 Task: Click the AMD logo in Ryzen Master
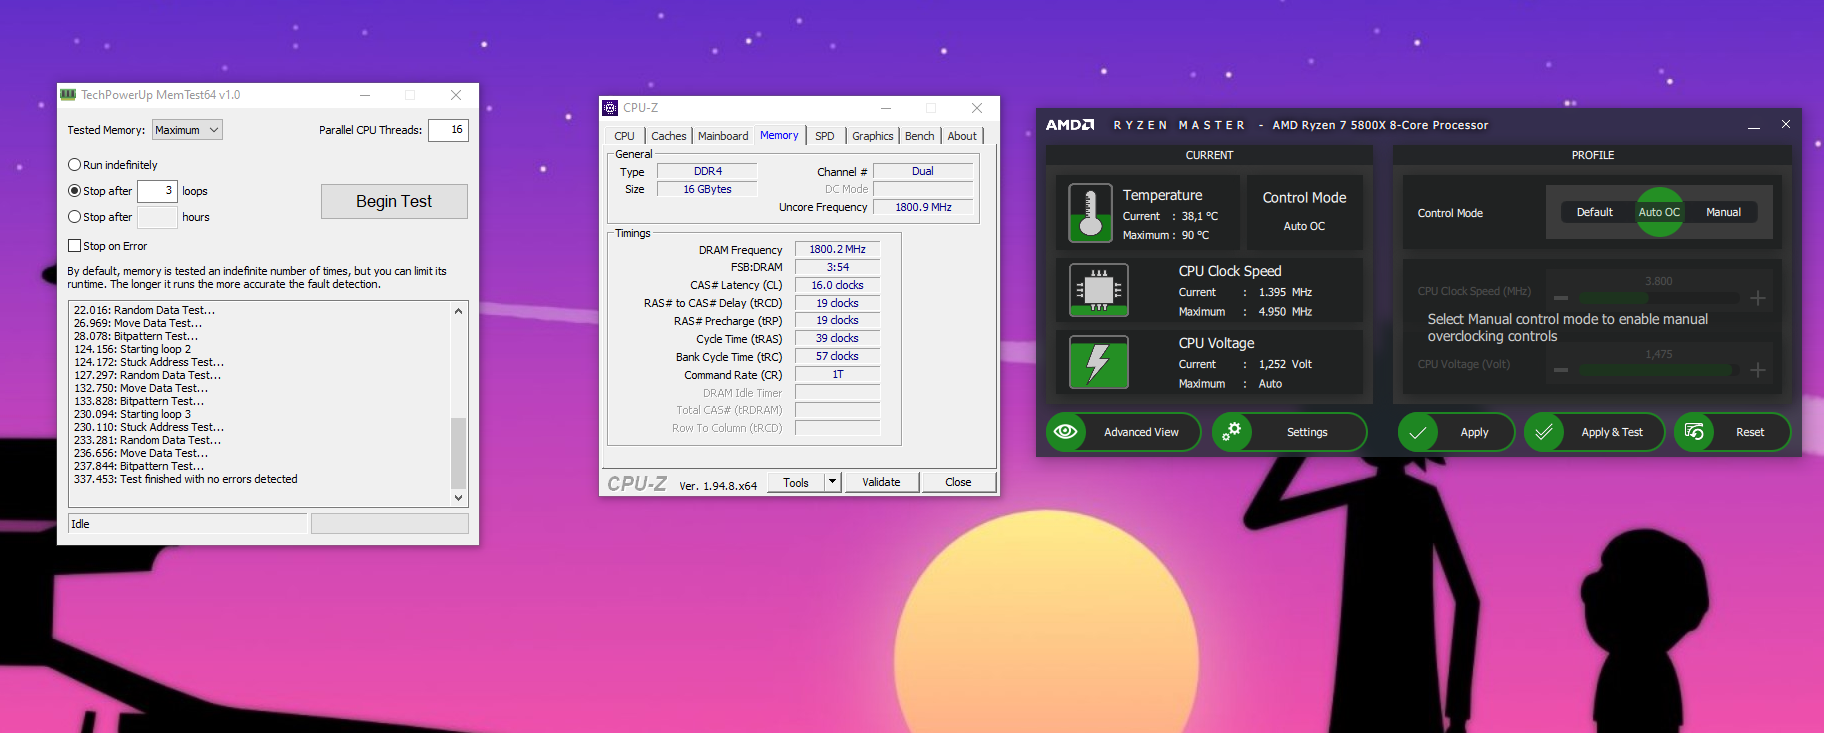[1070, 125]
